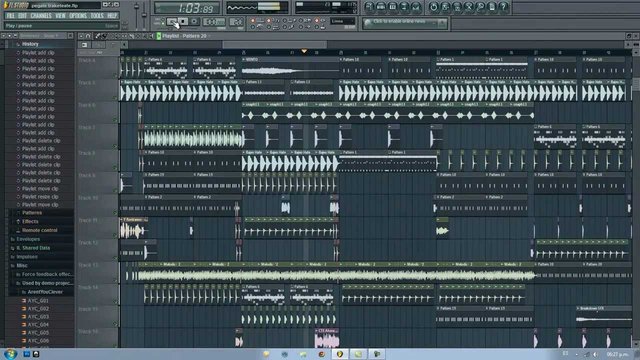The width and height of the screenshot is (640, 360).
Task: Toggle the playlist magnet snap icon
Action: 88,36
